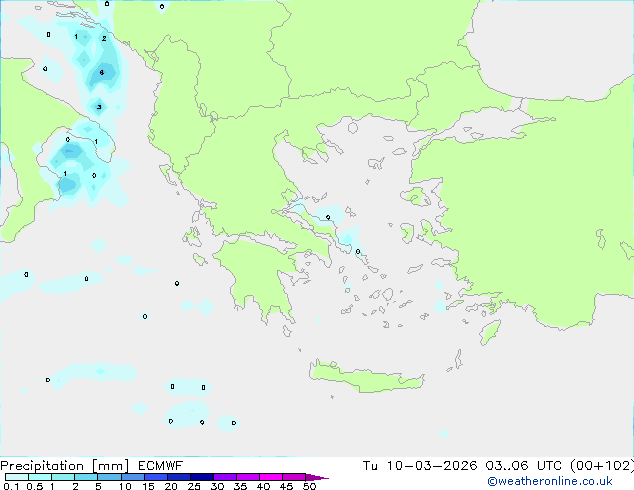Click the "6" precipitation value on the map

click(101, 72)
